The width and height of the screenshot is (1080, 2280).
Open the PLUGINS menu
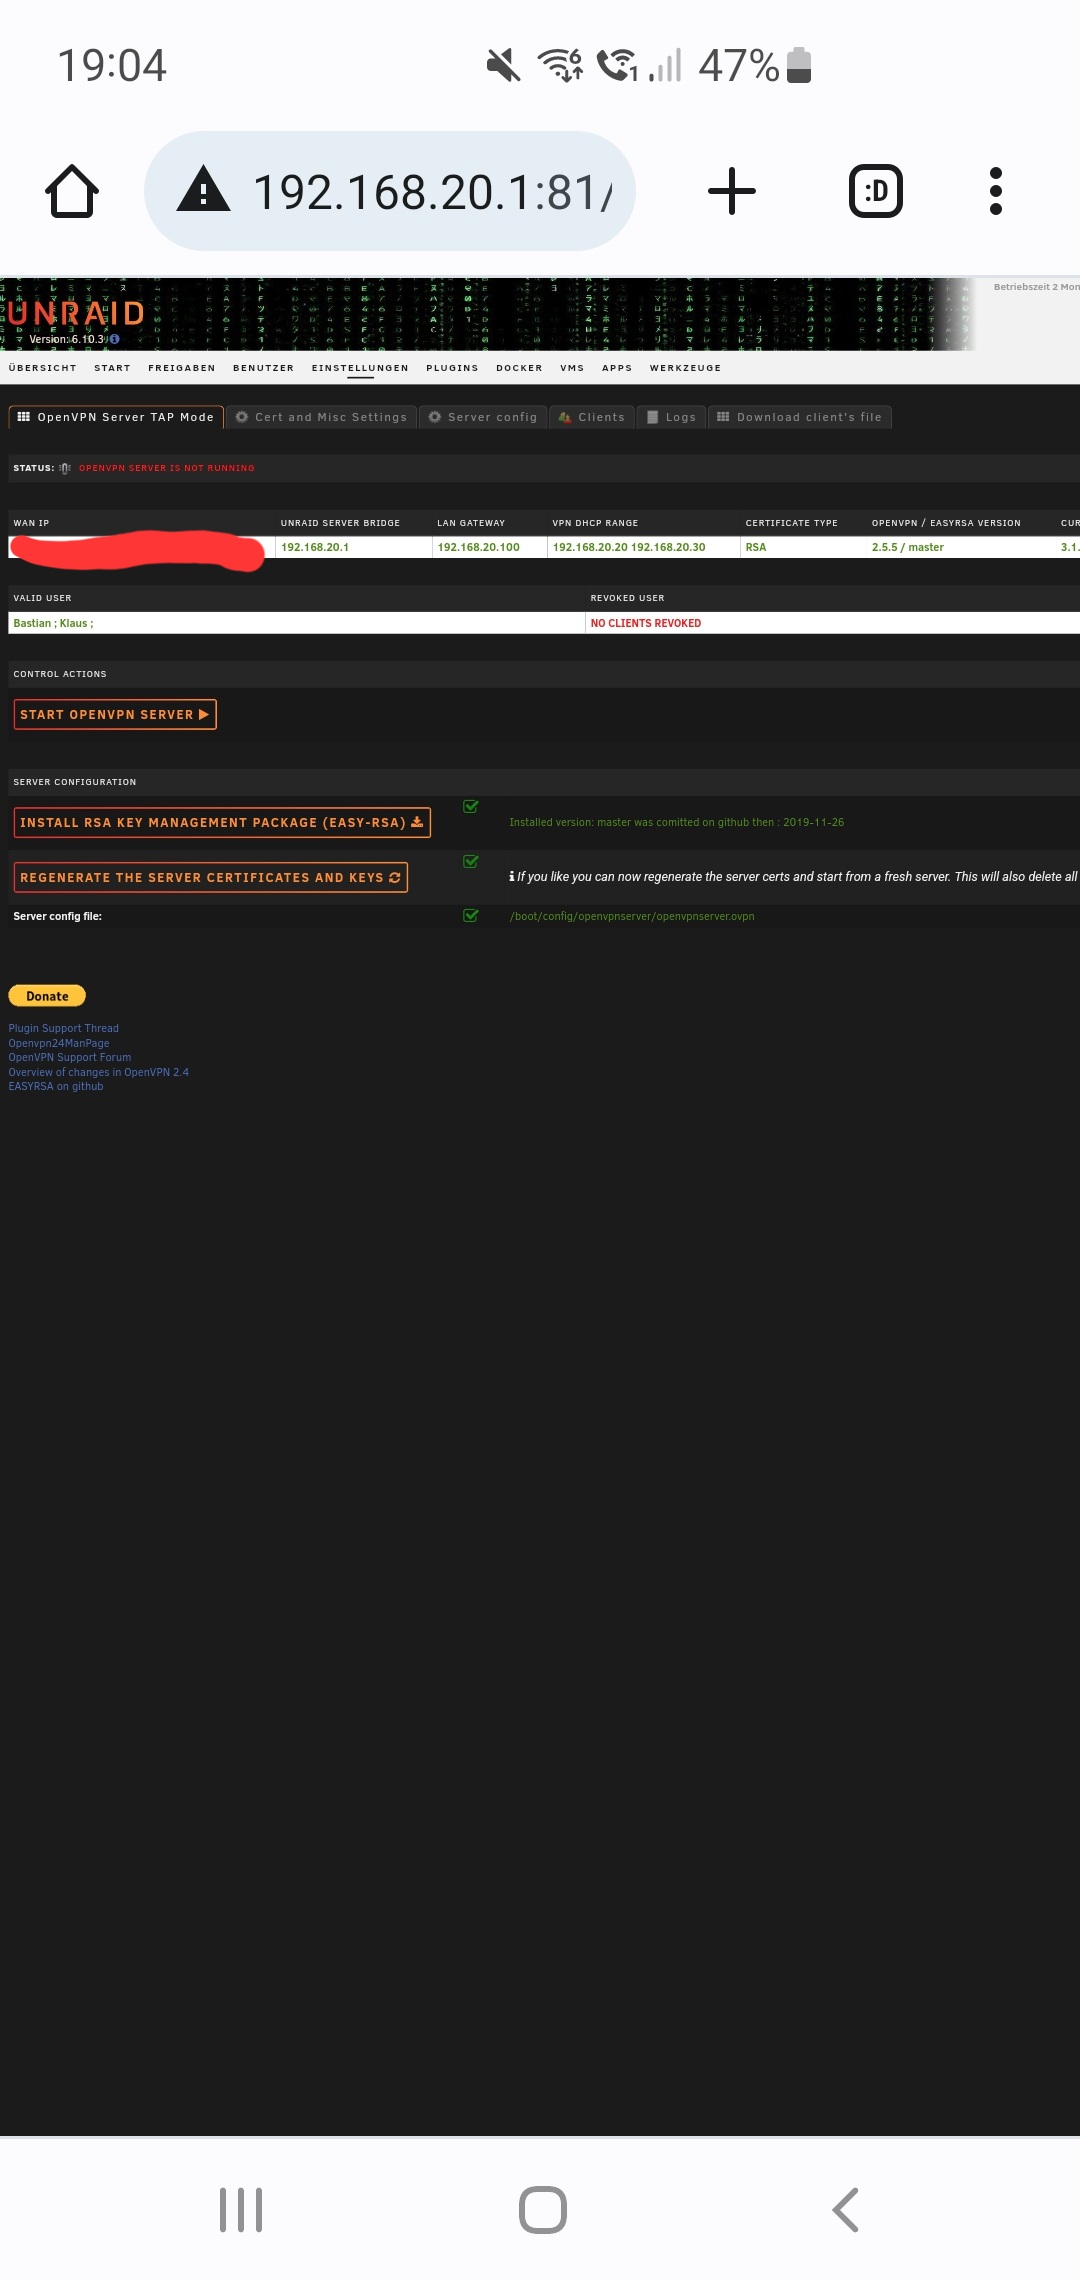pos(452,368)
